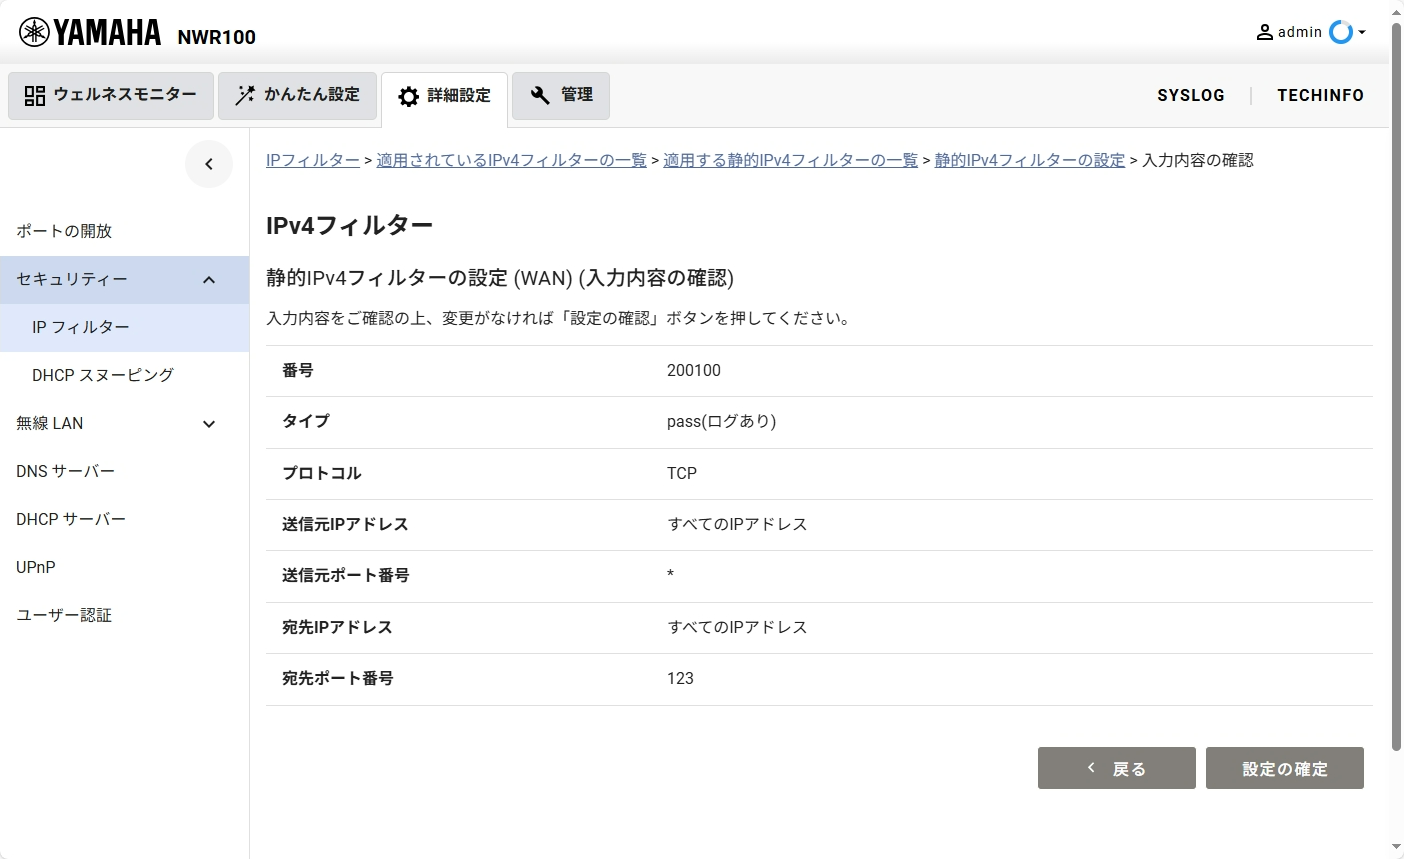Open the SYSLOG page
Image resolution: width=1404 pixels, height=859 pixels.
click(x=1190, y=95)
